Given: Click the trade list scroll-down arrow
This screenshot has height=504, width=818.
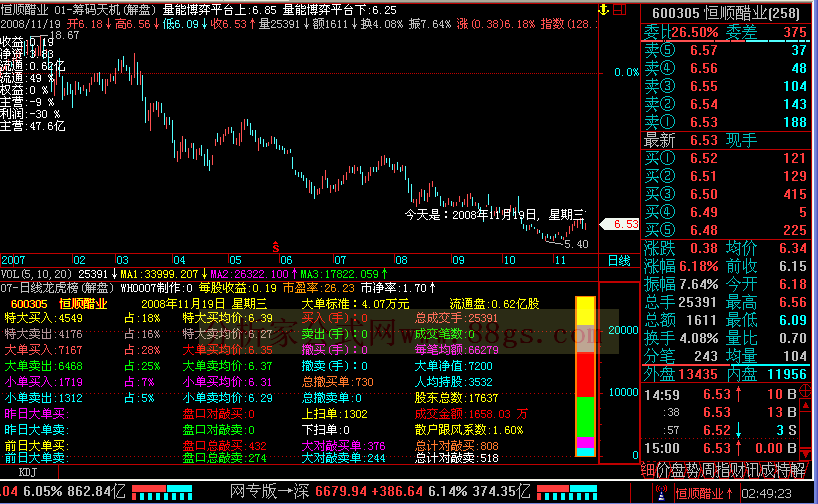Looking at the screenshot, I should click(x=805, y=454).
